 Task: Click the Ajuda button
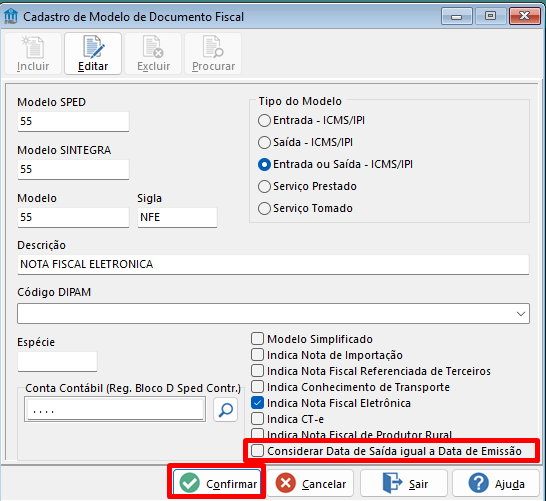(496, 483)
